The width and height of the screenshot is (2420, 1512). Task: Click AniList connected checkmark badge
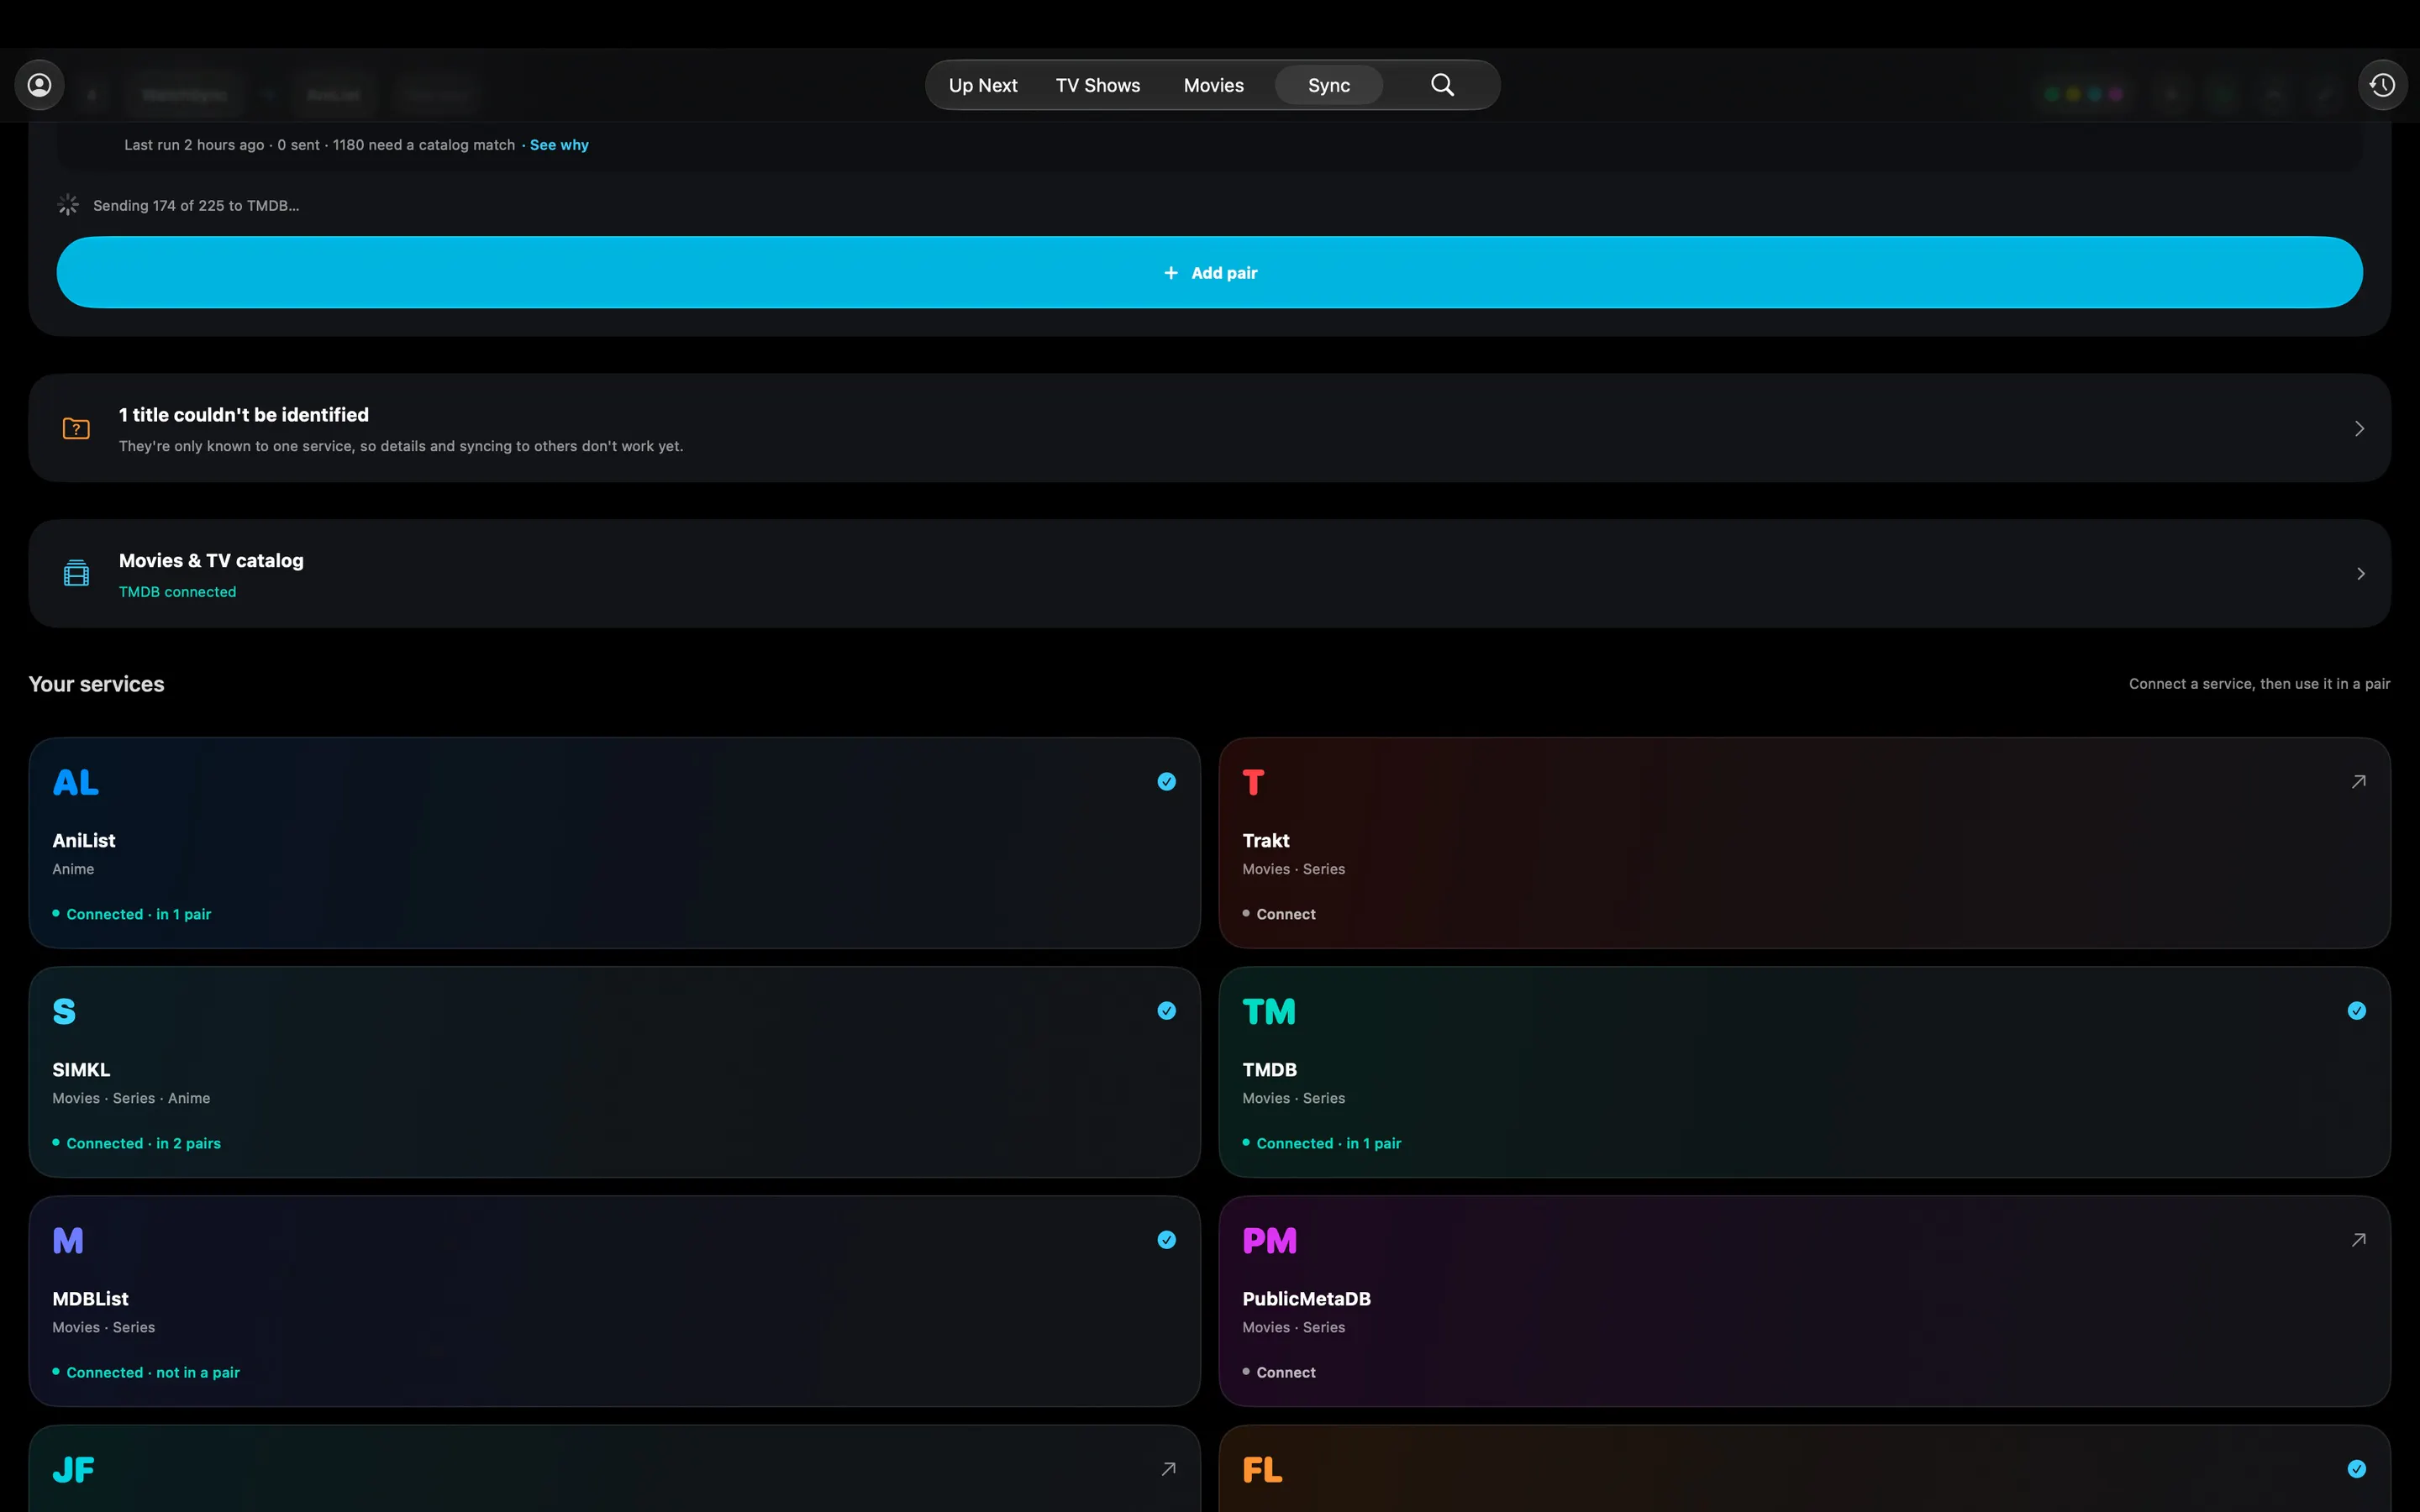(x=1166, y=782)
